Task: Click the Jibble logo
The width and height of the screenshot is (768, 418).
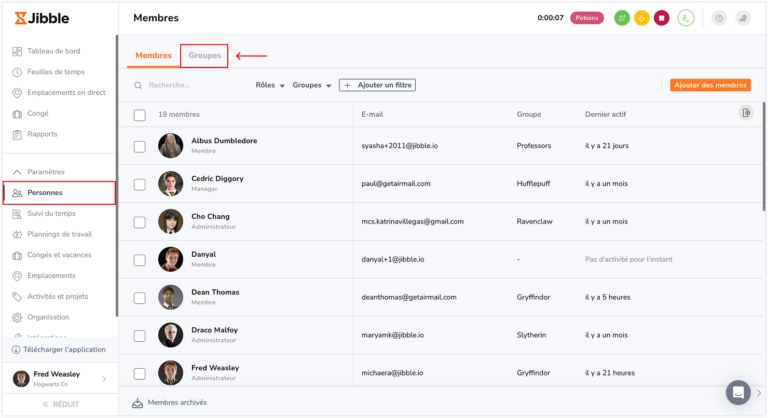Action: coord(42,18)
